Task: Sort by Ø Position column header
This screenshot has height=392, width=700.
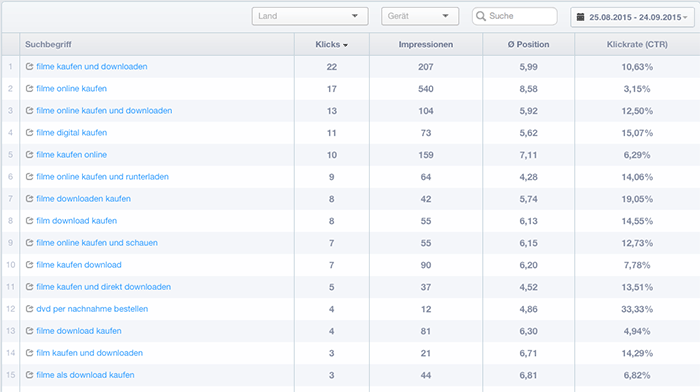Action: [x=529, y=44]
